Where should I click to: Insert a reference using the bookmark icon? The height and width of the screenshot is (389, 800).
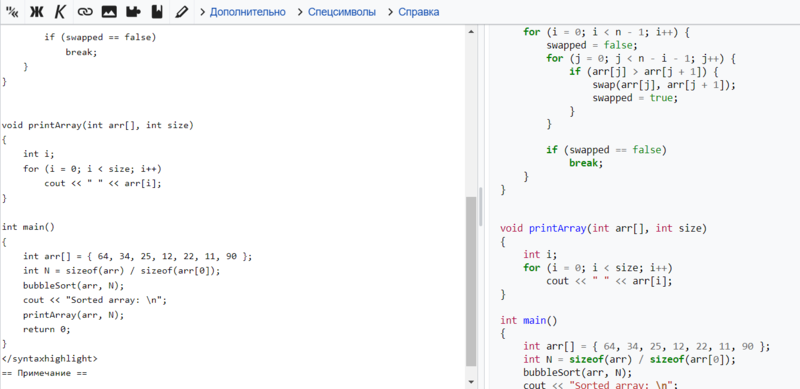[x=157, y=12]
